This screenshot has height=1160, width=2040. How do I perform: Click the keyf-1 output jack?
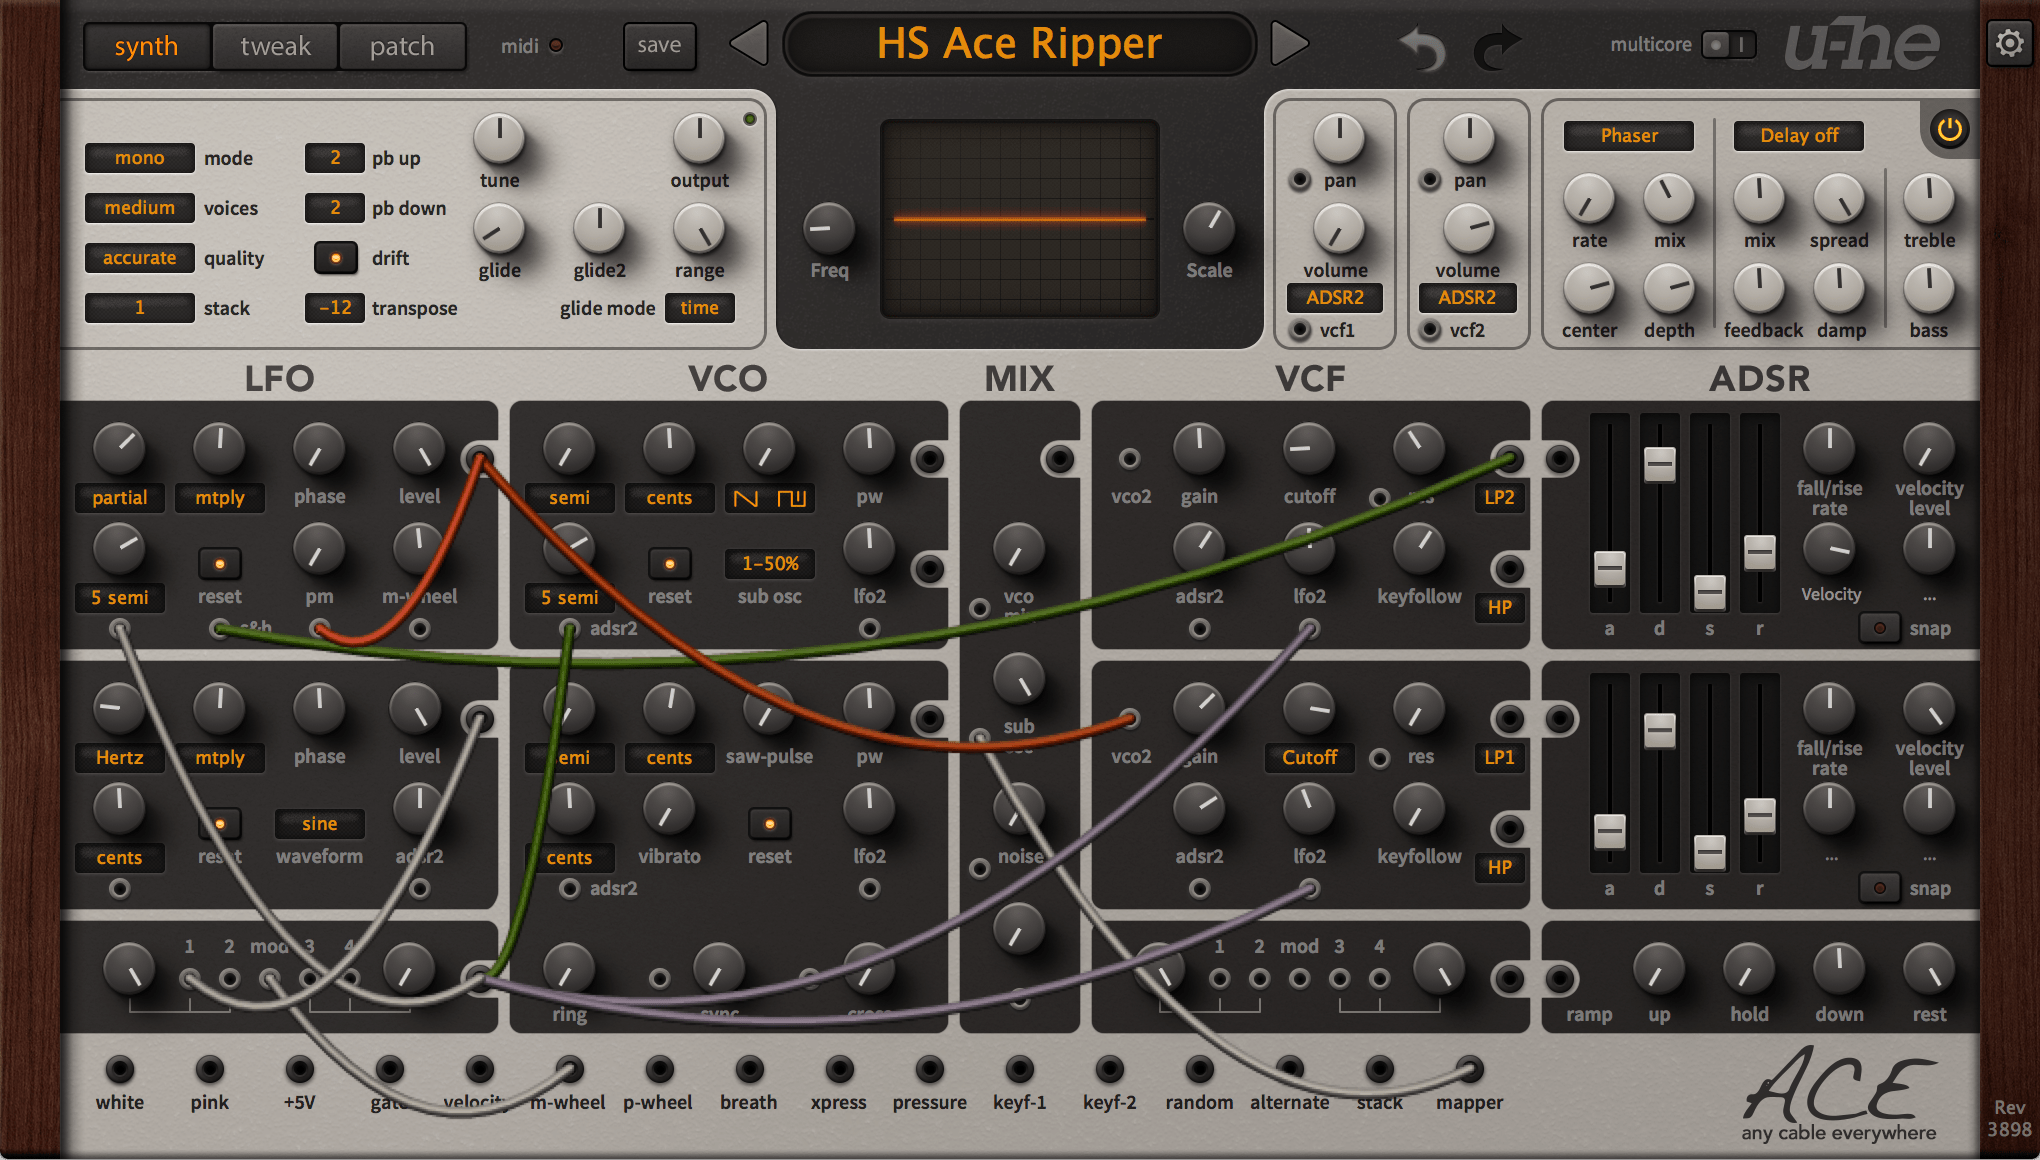1019,1069
